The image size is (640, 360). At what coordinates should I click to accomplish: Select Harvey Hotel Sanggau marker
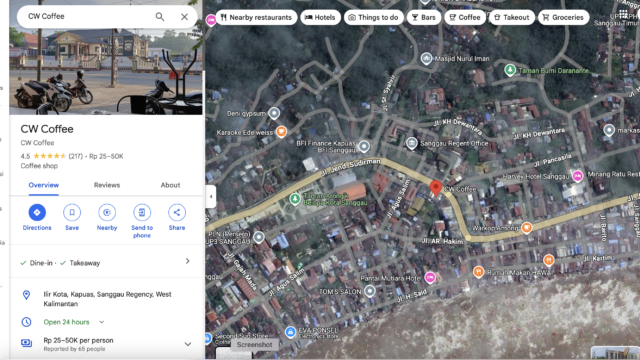coord(577,176)
